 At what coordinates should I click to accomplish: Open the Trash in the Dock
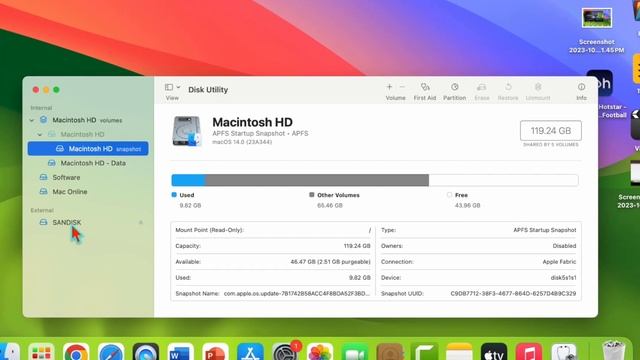(613, 351)
